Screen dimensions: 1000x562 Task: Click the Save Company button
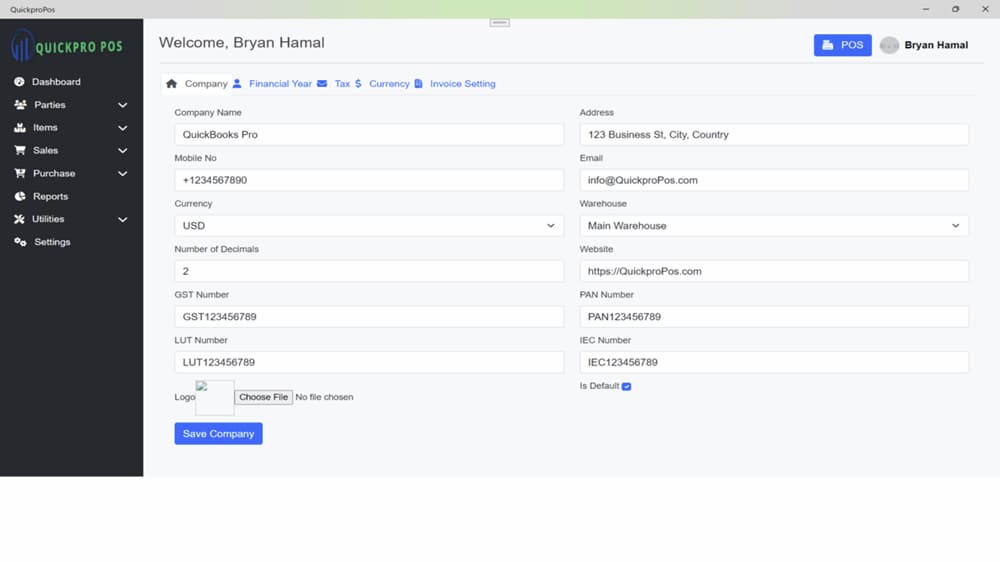click(218, 434)
